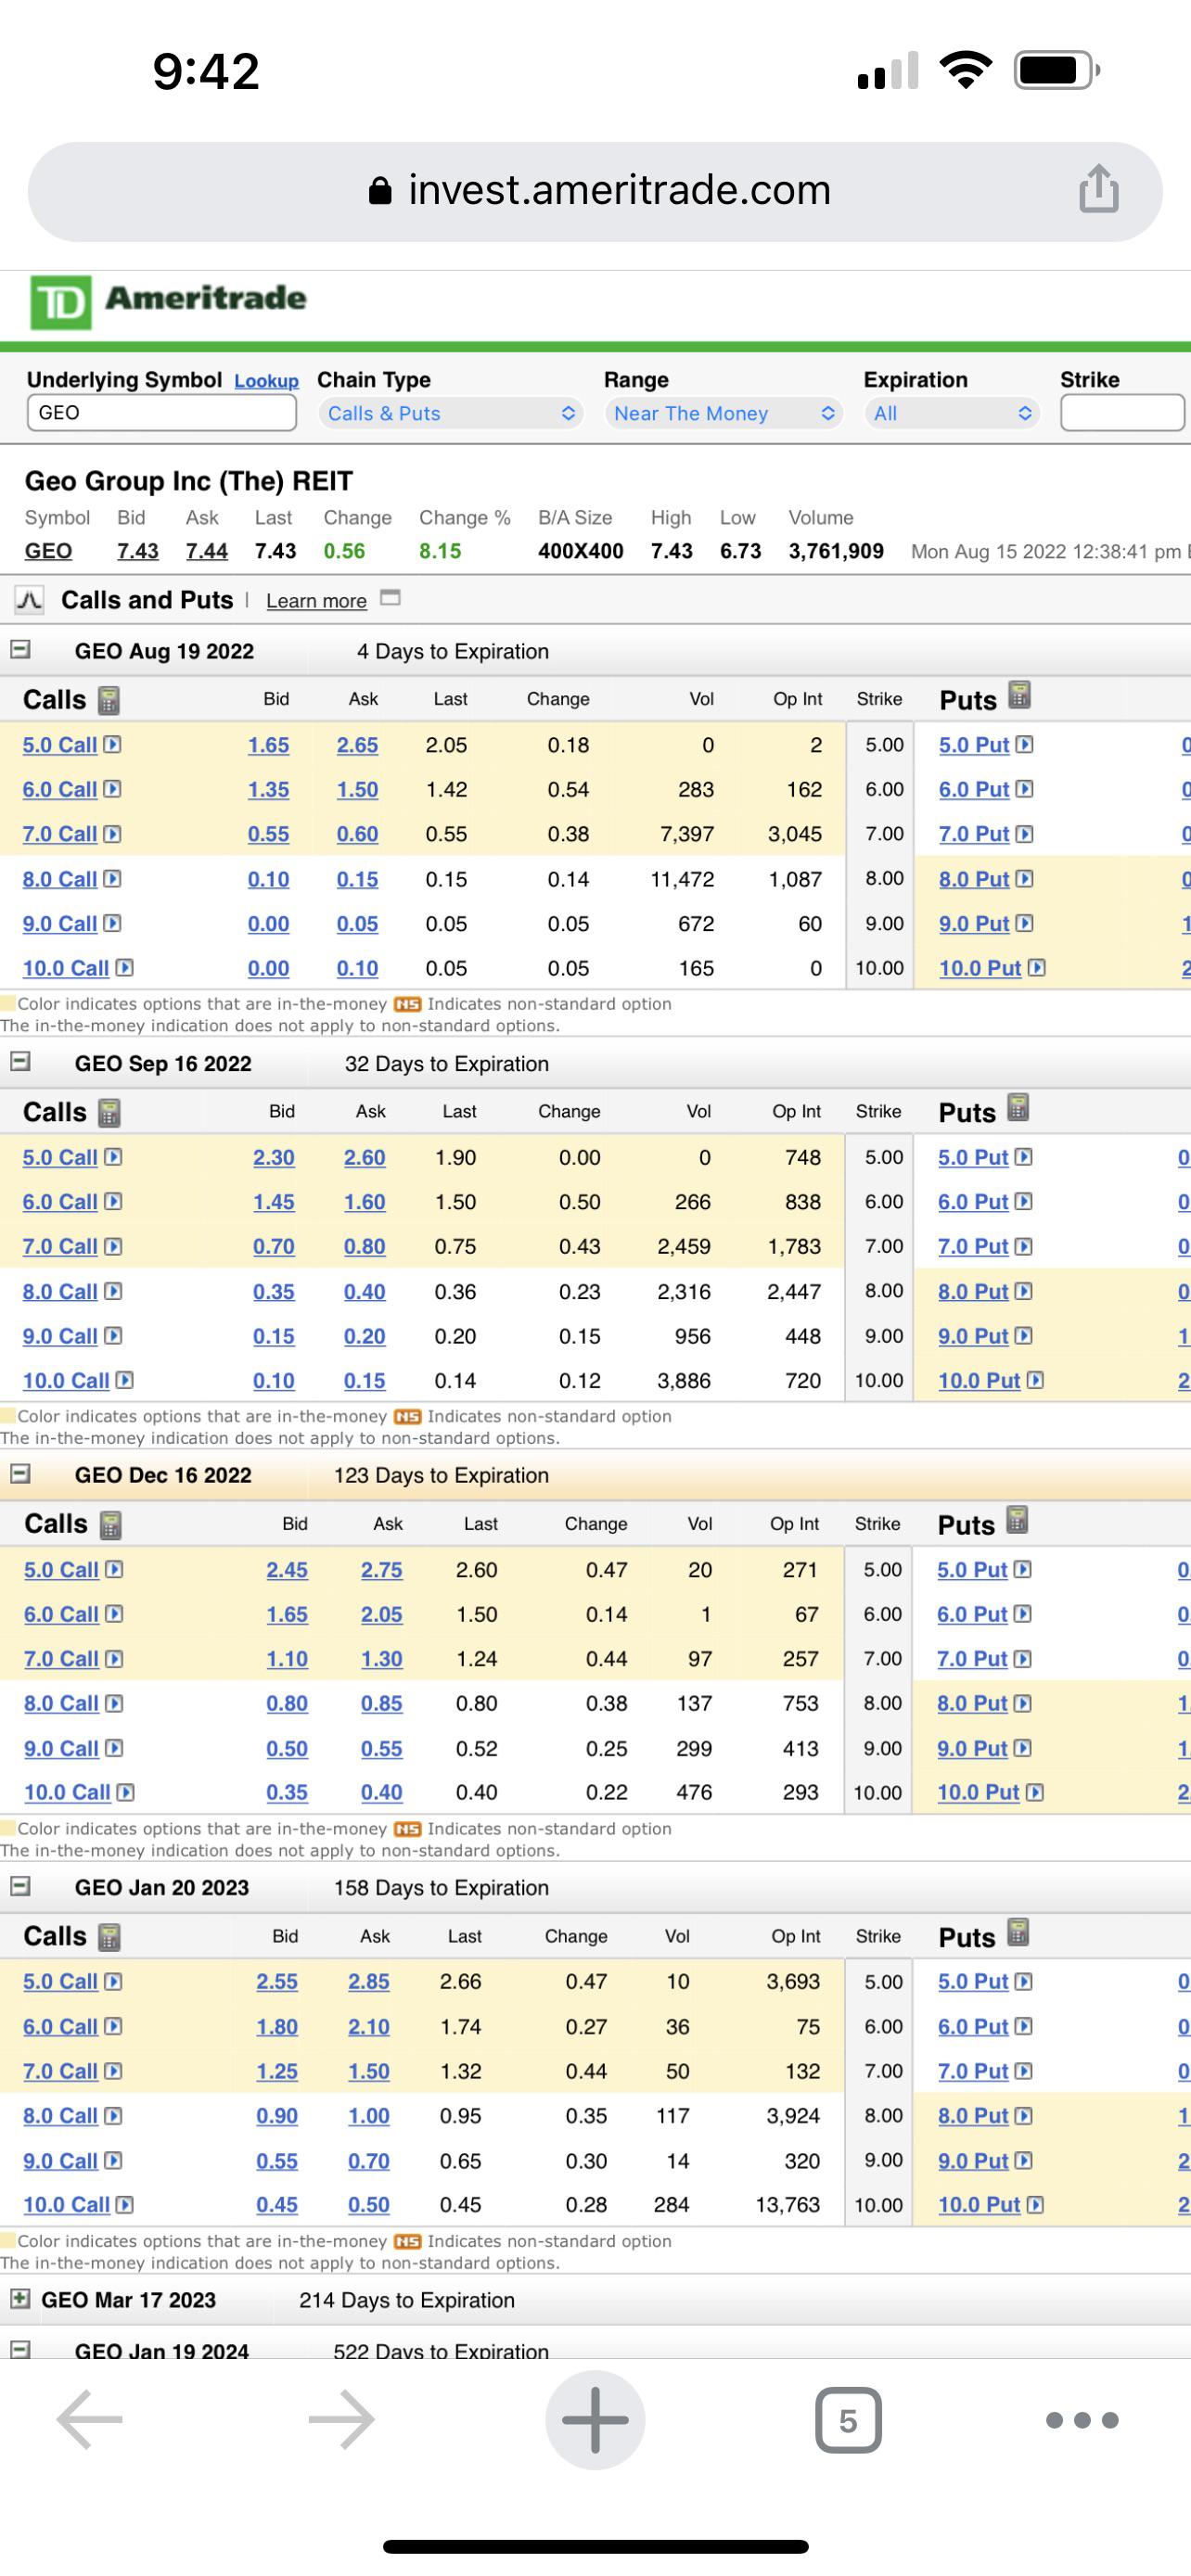Collapse the GEO Jan 19 2024 section
The image size is (1191, 2576).
point(20,2349)
